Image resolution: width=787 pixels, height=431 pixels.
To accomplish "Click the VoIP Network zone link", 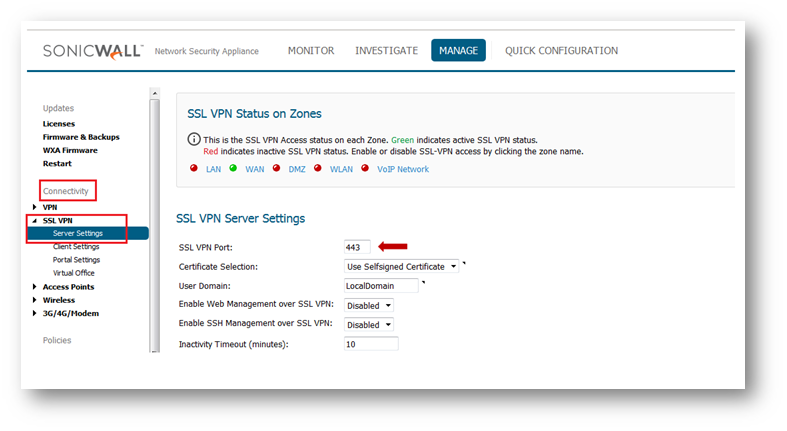I will pyautogui.click(x=403, y=169).
